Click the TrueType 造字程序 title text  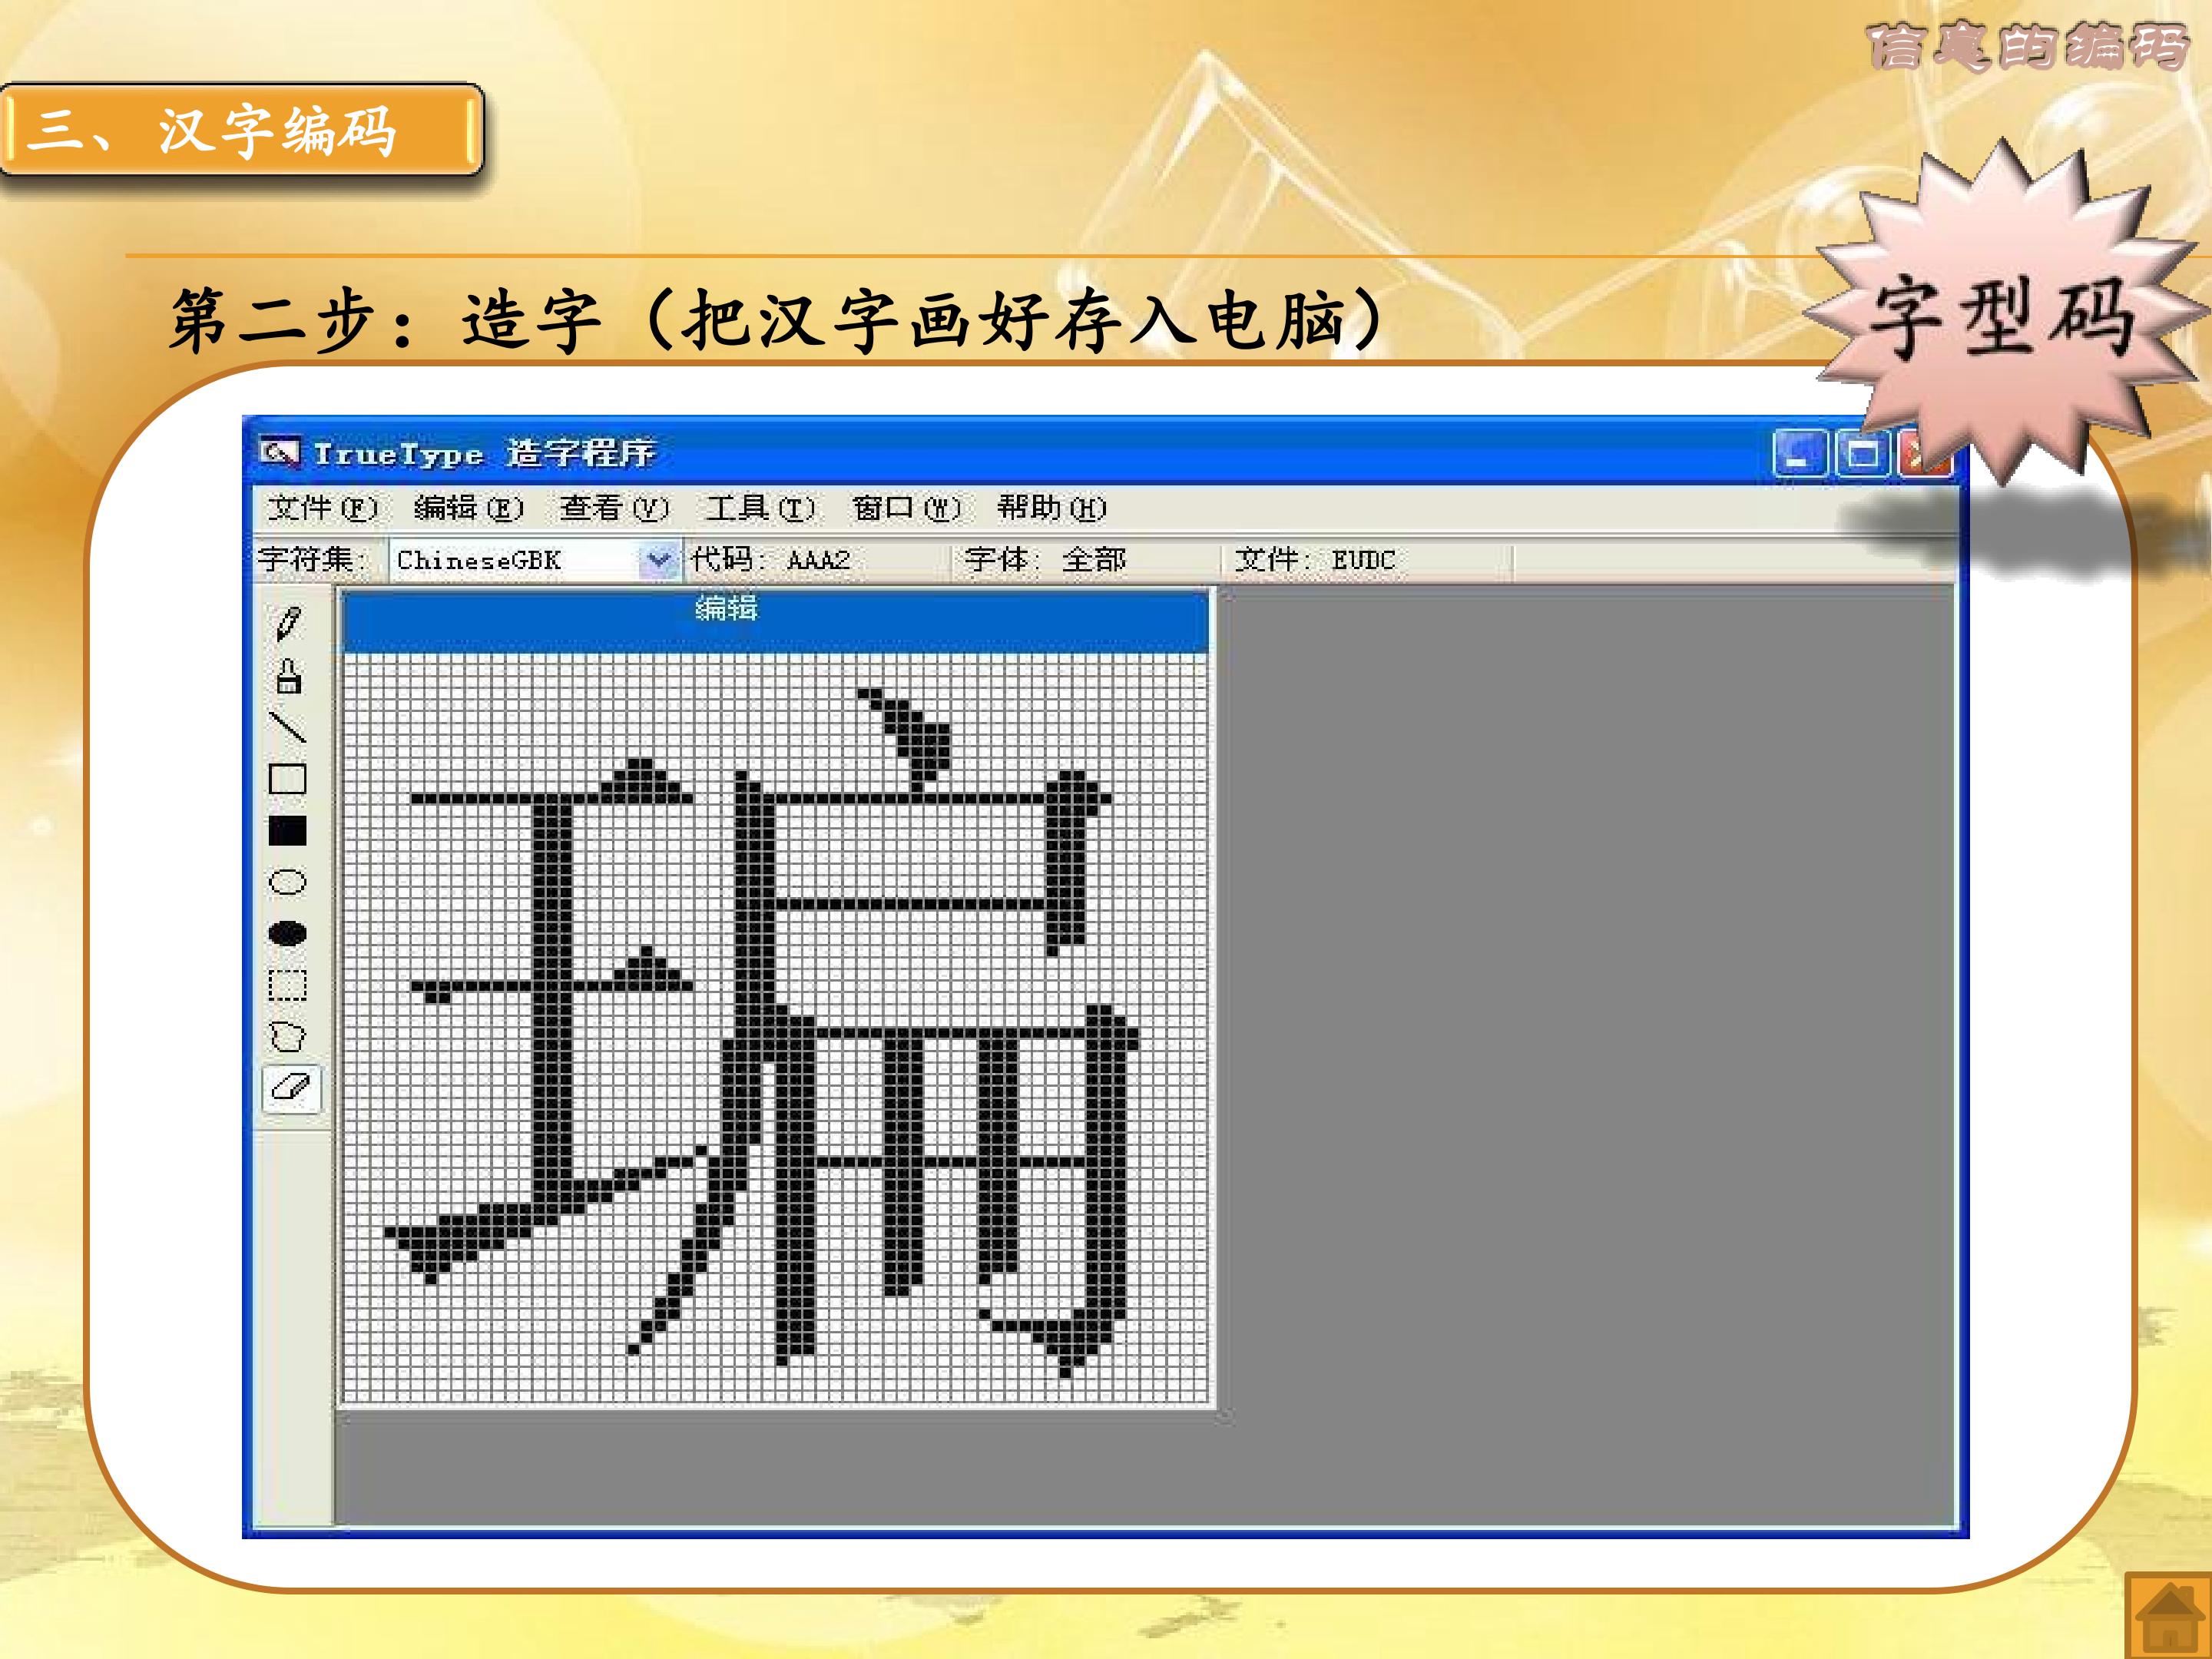coord(484,453)
